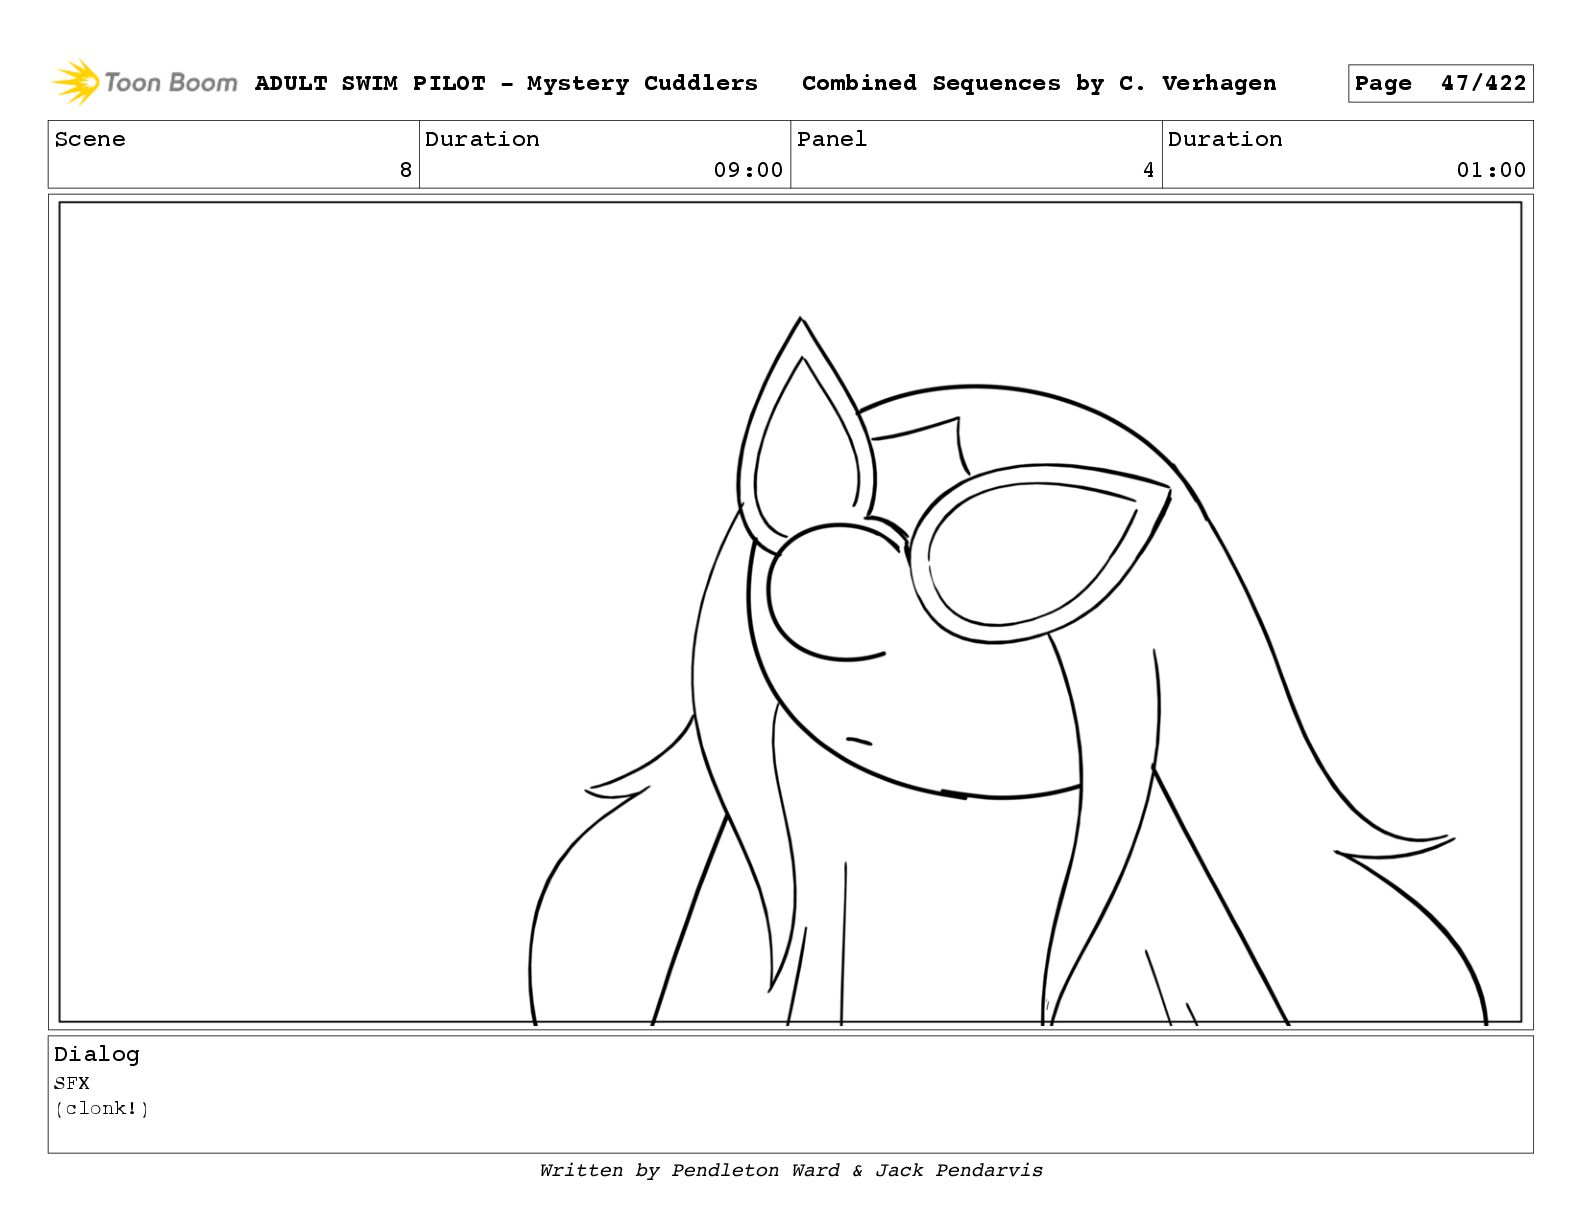Image resolution: width=1582 pixels, height=1225 pixels.
Task: Click 'Written by Pendleton Ward & Jack Pendarvis'
Action: 791,1170
